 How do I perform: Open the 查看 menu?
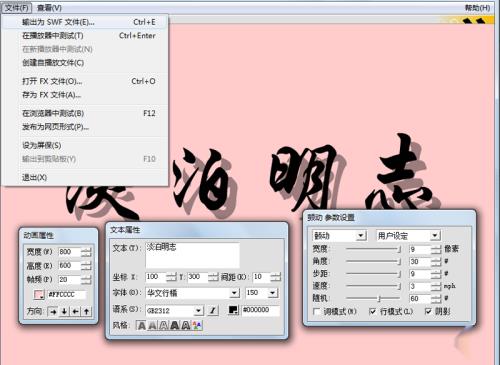pos(49,8)
